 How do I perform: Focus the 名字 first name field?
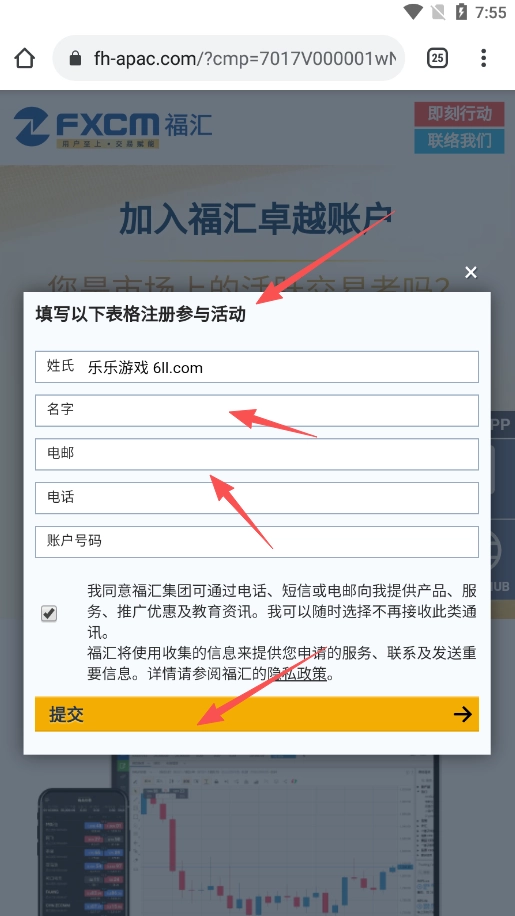tap(257, 411)
